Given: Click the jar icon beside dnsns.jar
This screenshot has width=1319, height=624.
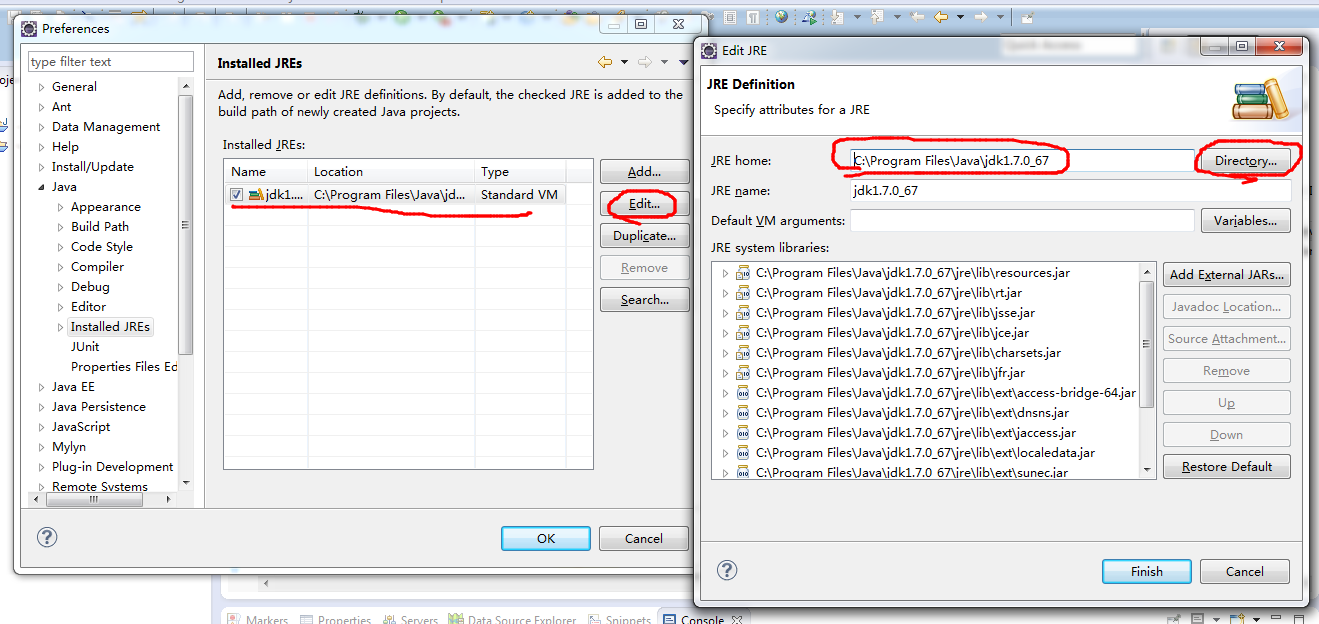Looking at the screenshot, I should [x=743, y=413].
